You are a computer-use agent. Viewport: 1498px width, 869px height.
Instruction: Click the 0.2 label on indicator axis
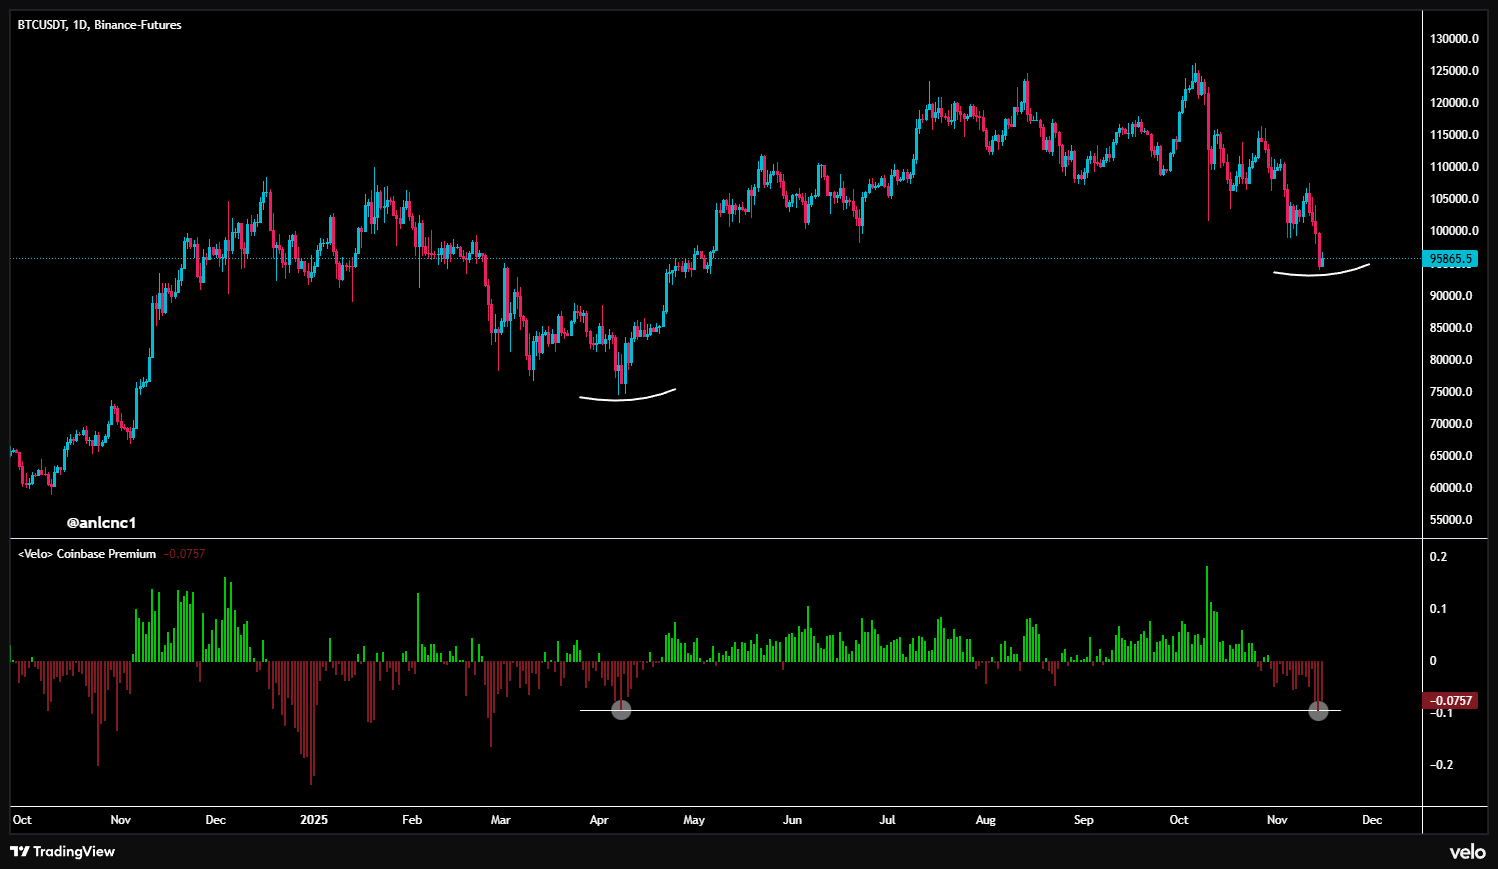tap(1438, 557)
